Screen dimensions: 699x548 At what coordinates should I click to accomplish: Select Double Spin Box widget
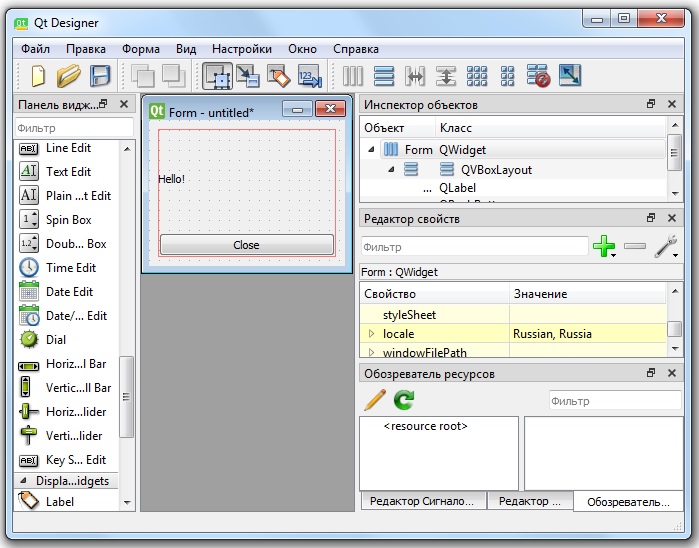pyautogui.click(x=67, y=244)
